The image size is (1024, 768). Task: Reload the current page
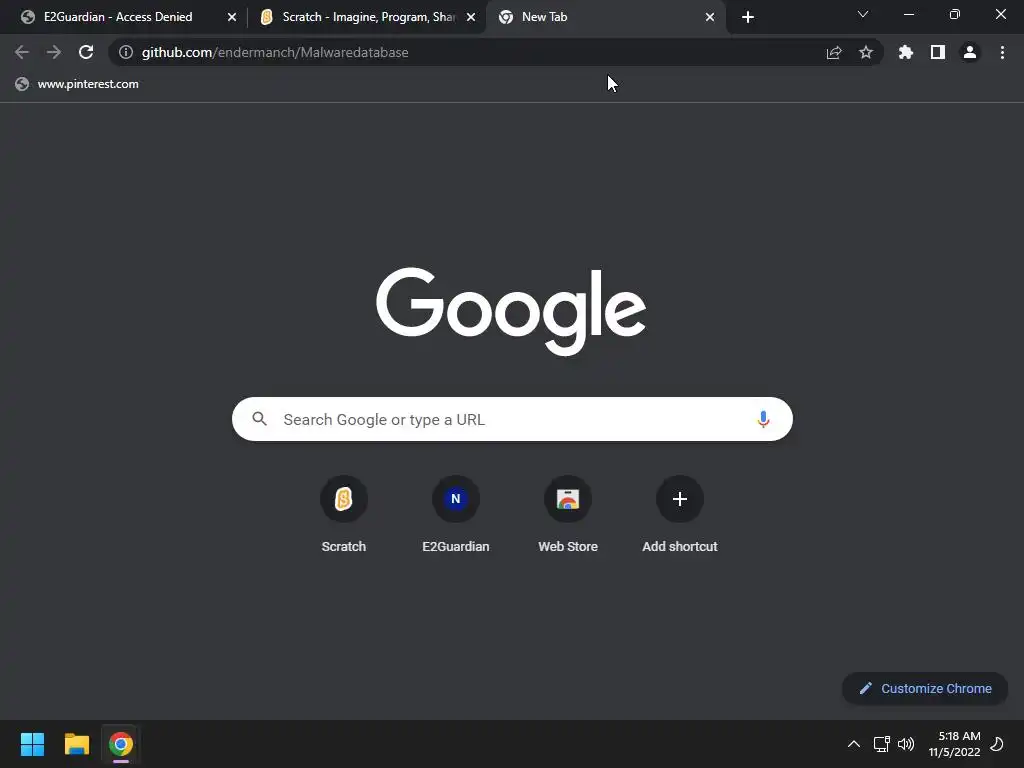[x=86, y=52]
